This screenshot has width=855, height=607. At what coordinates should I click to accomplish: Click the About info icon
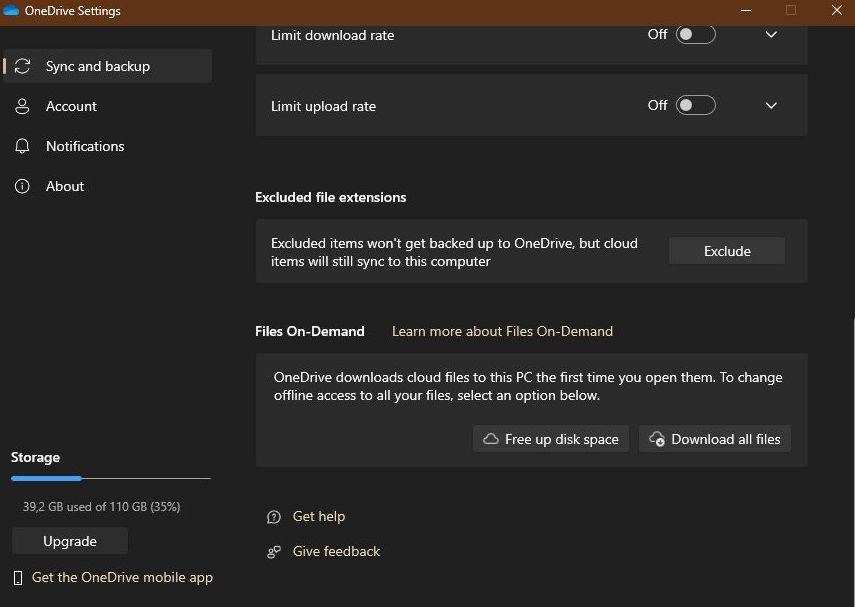pyautogui.click(x=22, y=186)
